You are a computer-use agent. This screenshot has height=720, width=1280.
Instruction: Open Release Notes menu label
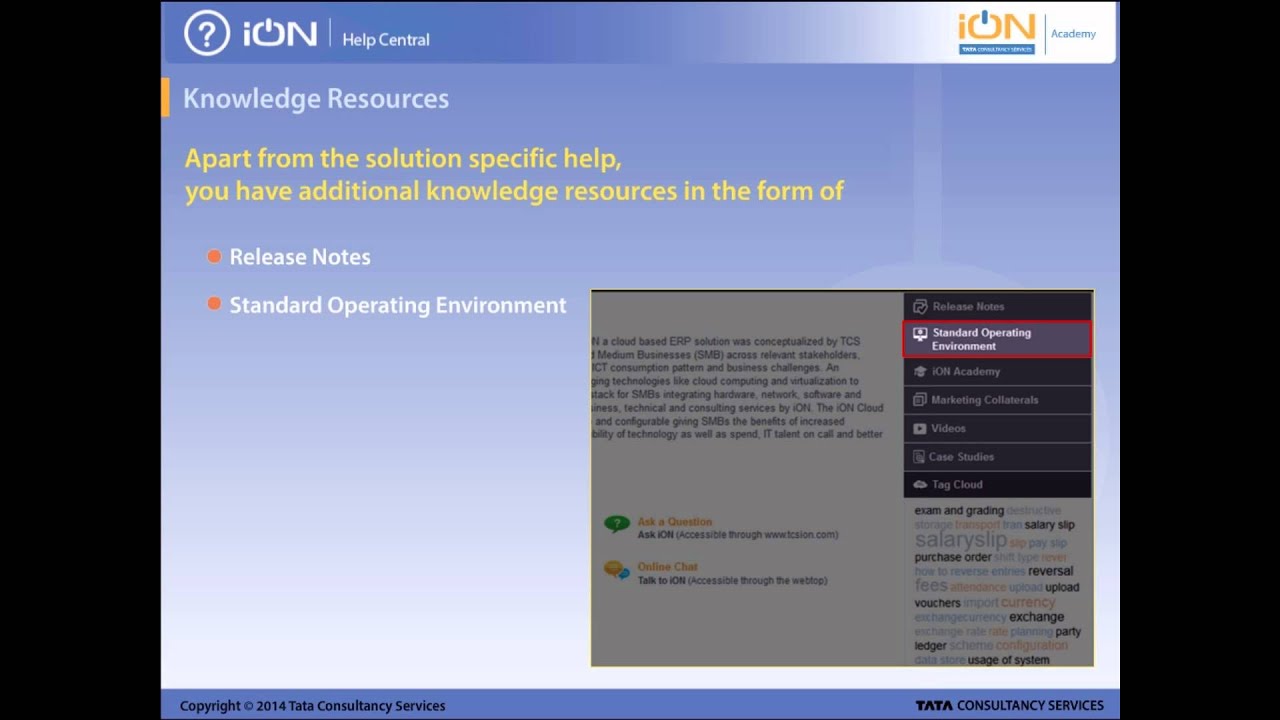click(x=968, y=306)
